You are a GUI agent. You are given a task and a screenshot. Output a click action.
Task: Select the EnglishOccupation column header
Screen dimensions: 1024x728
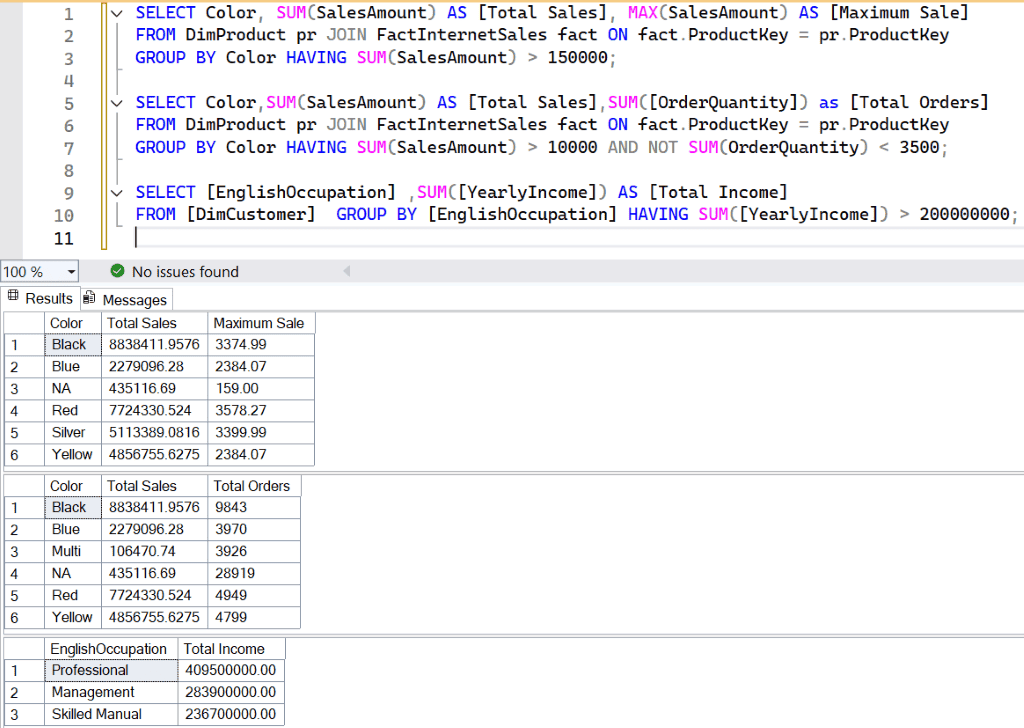(109, 648)
